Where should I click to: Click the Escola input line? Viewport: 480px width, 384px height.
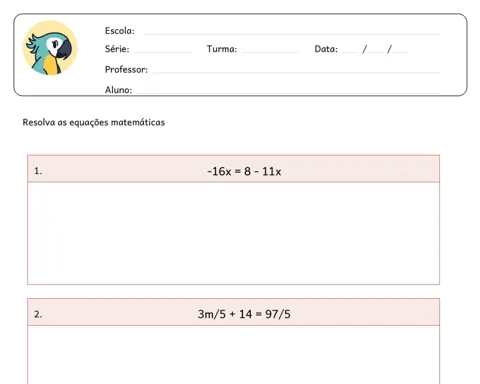tap(292, 33)
